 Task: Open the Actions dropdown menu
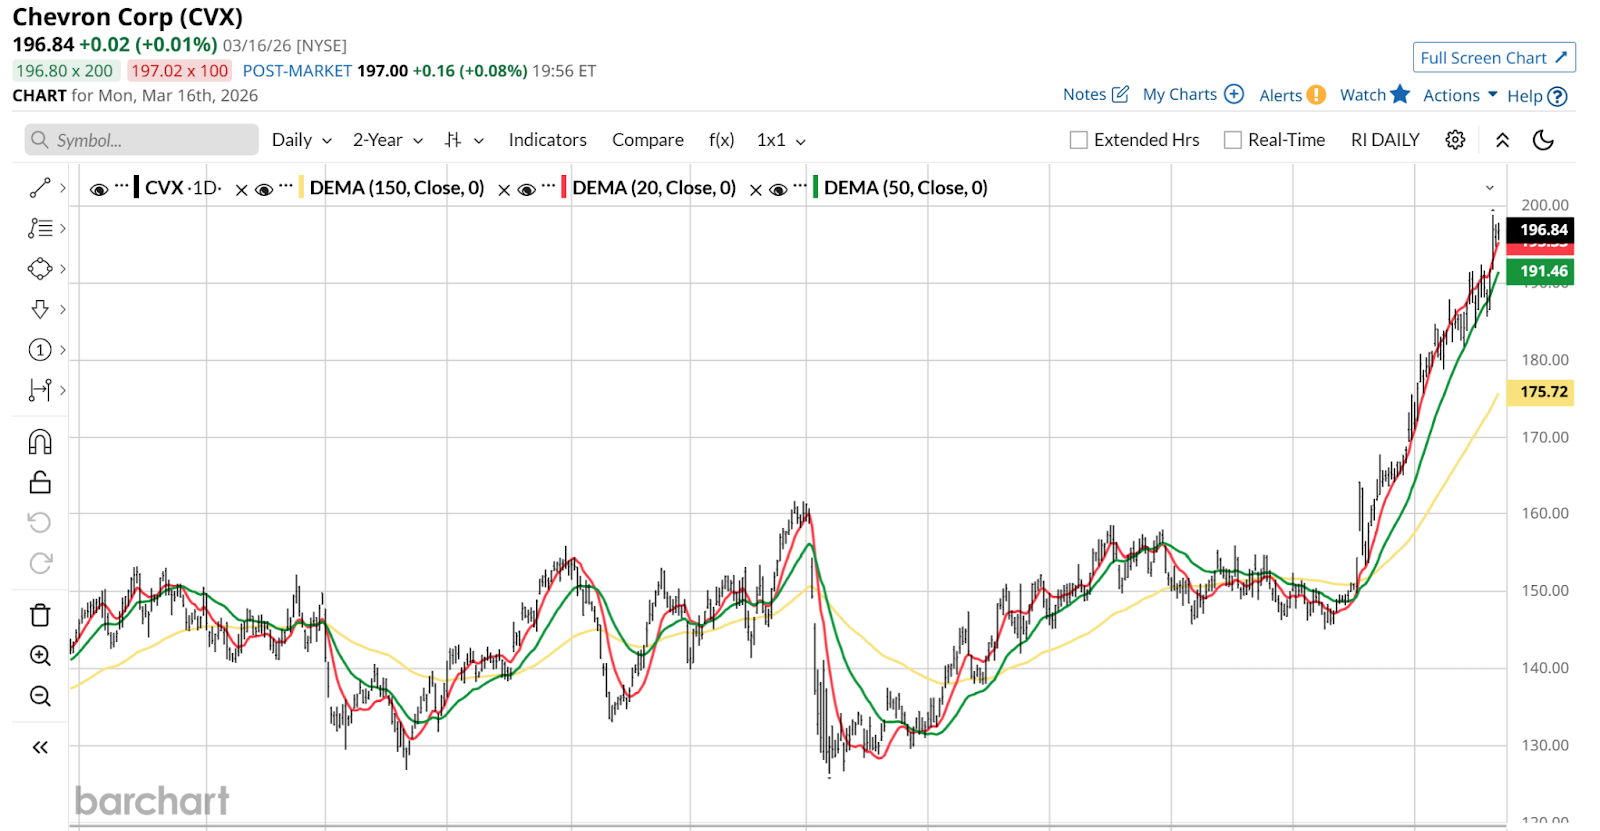[x=1460, y=95]
